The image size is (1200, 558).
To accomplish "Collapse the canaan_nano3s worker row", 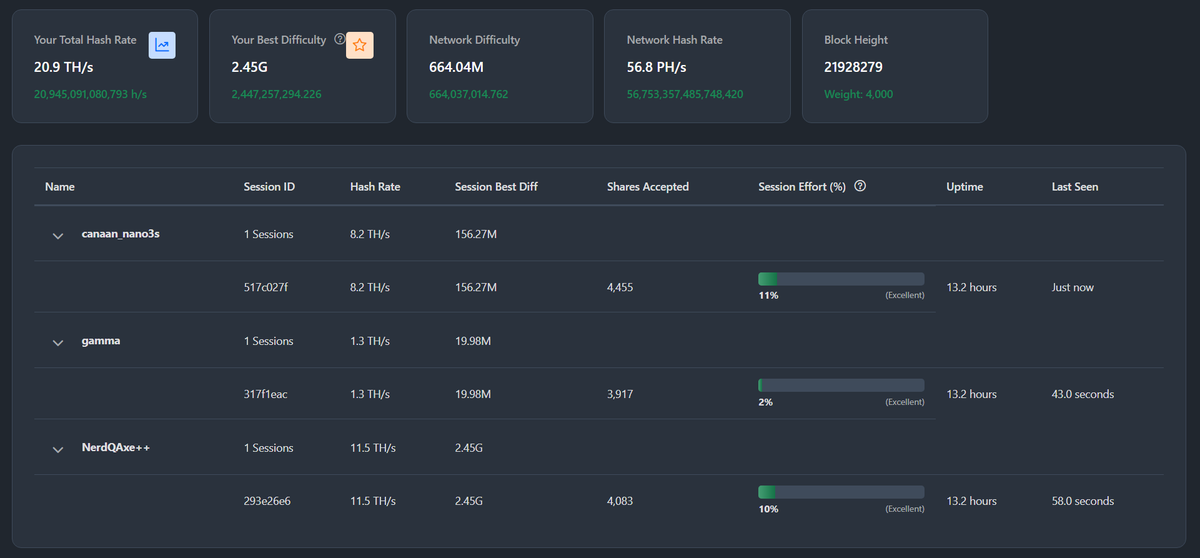I will pyautogui.click(x=58, y=235).
